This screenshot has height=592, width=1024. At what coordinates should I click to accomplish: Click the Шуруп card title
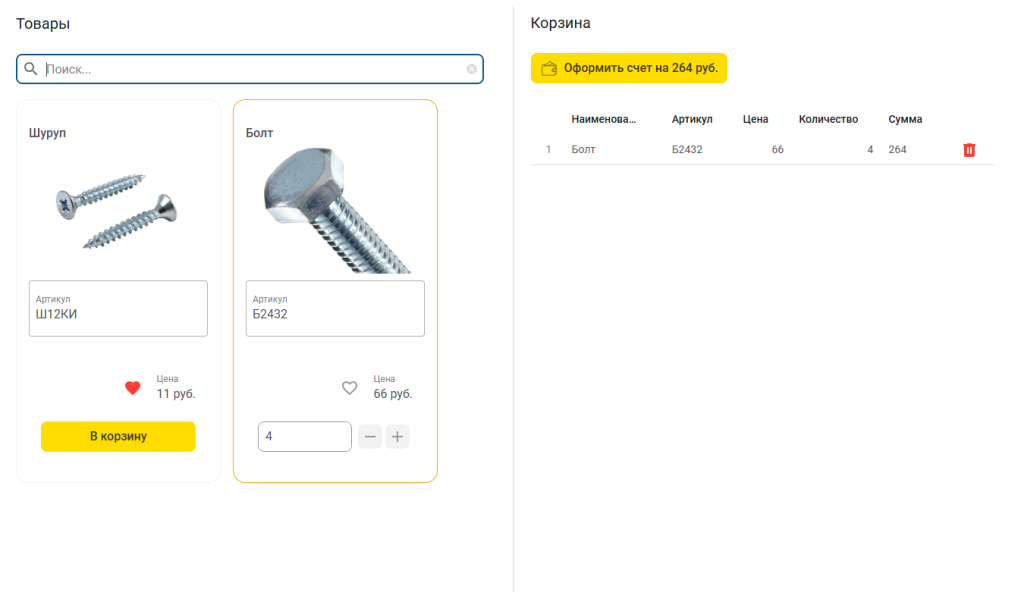pos(47,133)
